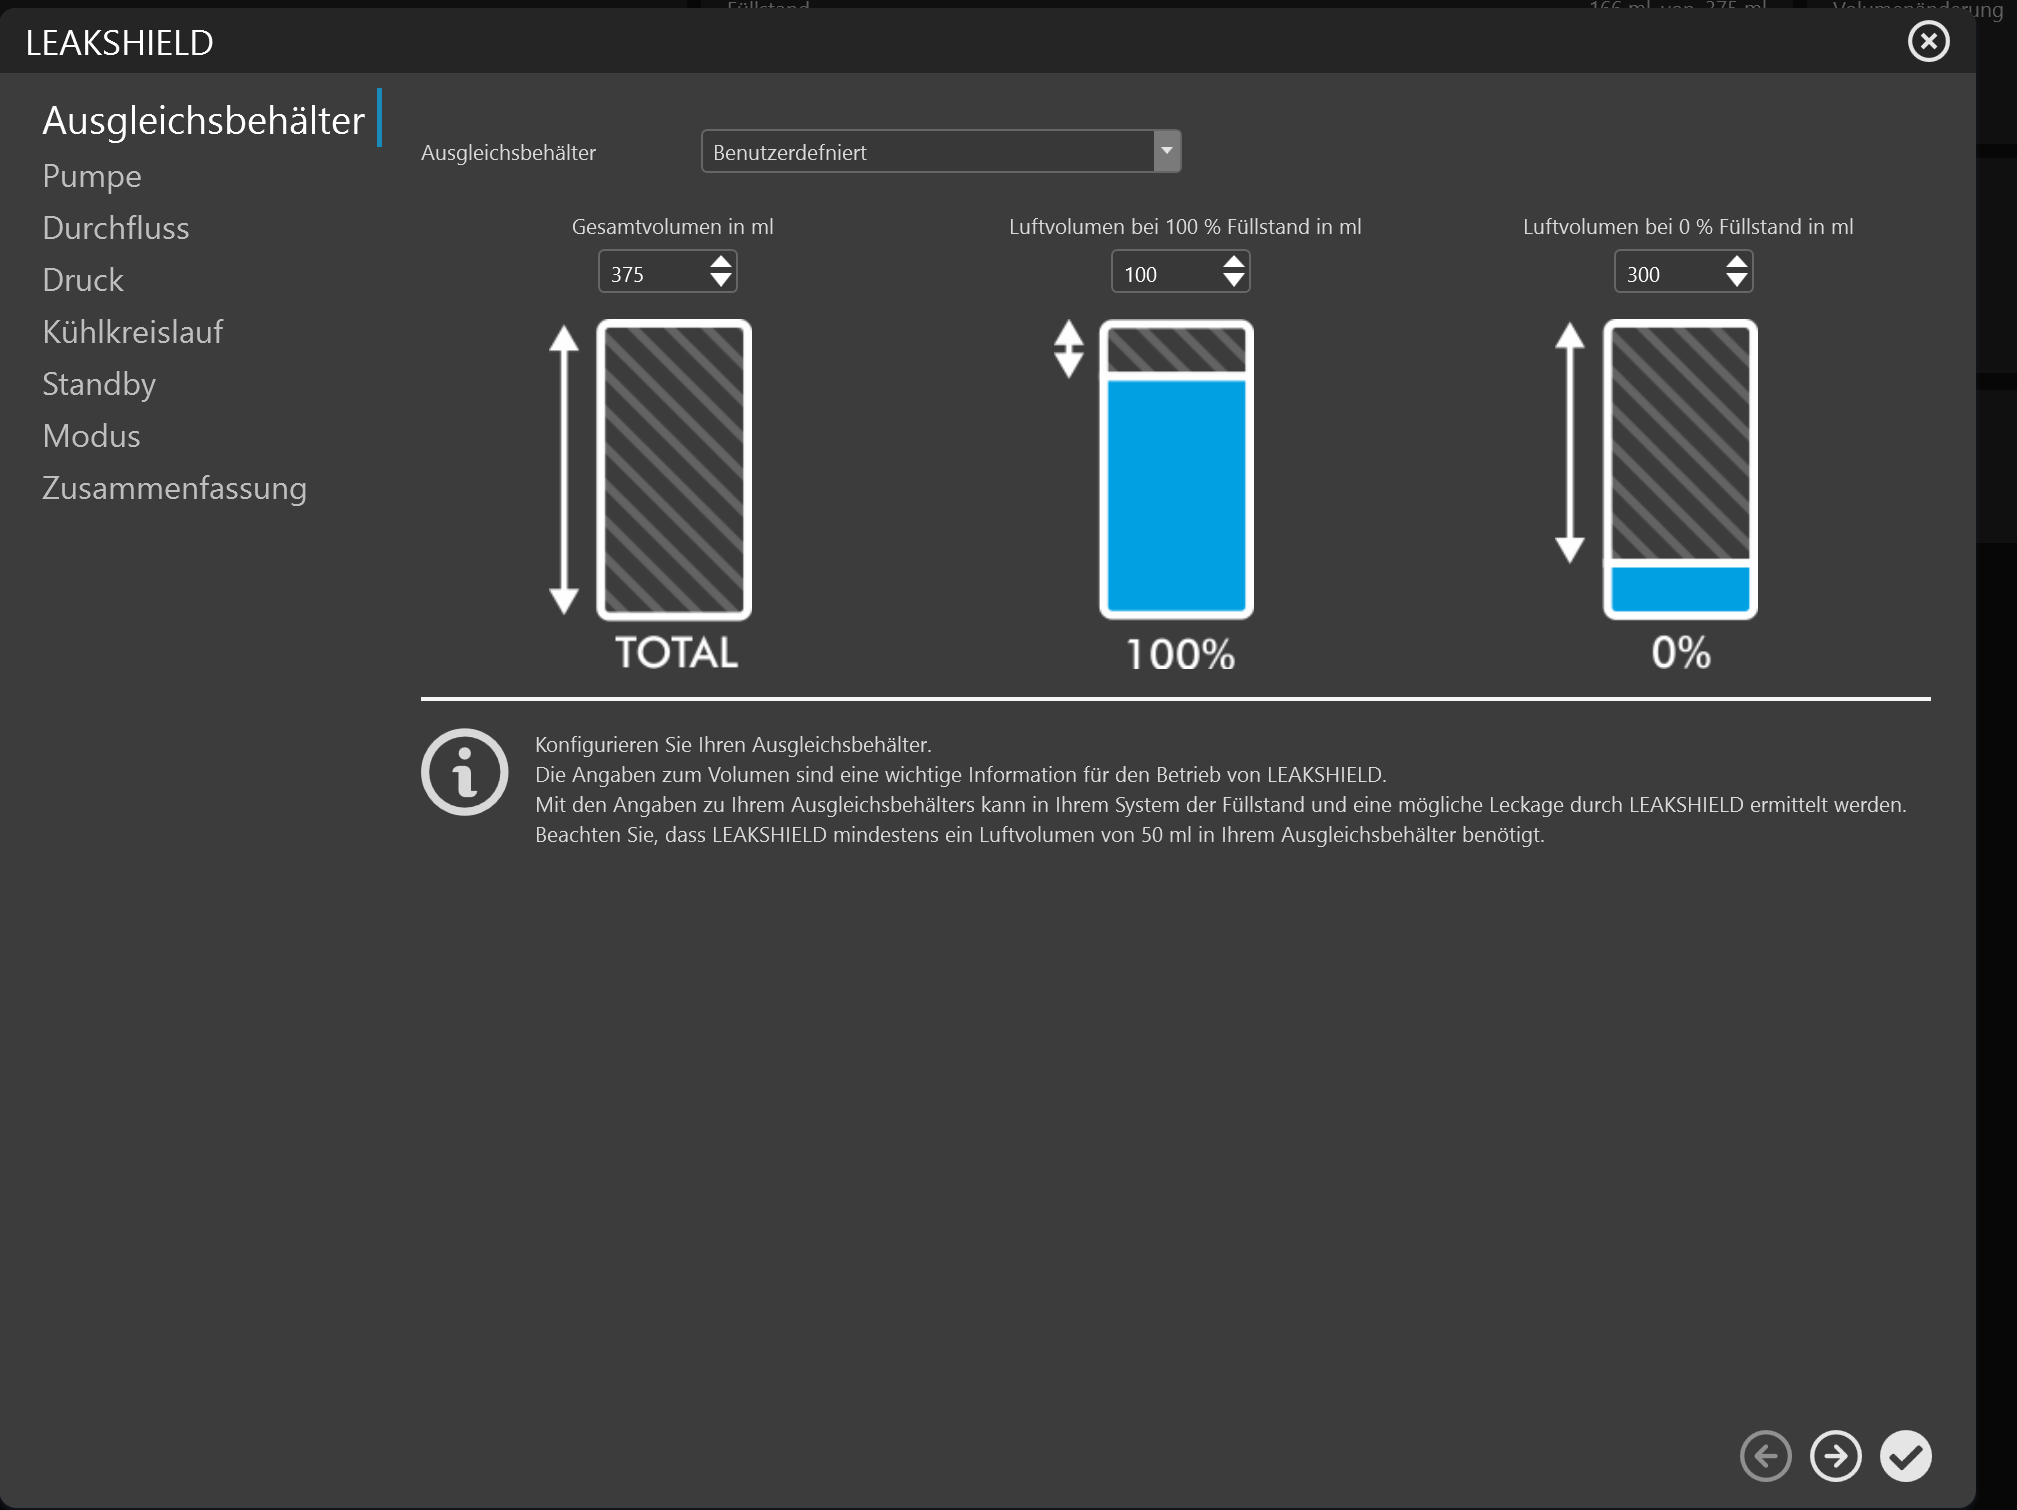
Task: Select the Druck settings page
Action: 82,280
